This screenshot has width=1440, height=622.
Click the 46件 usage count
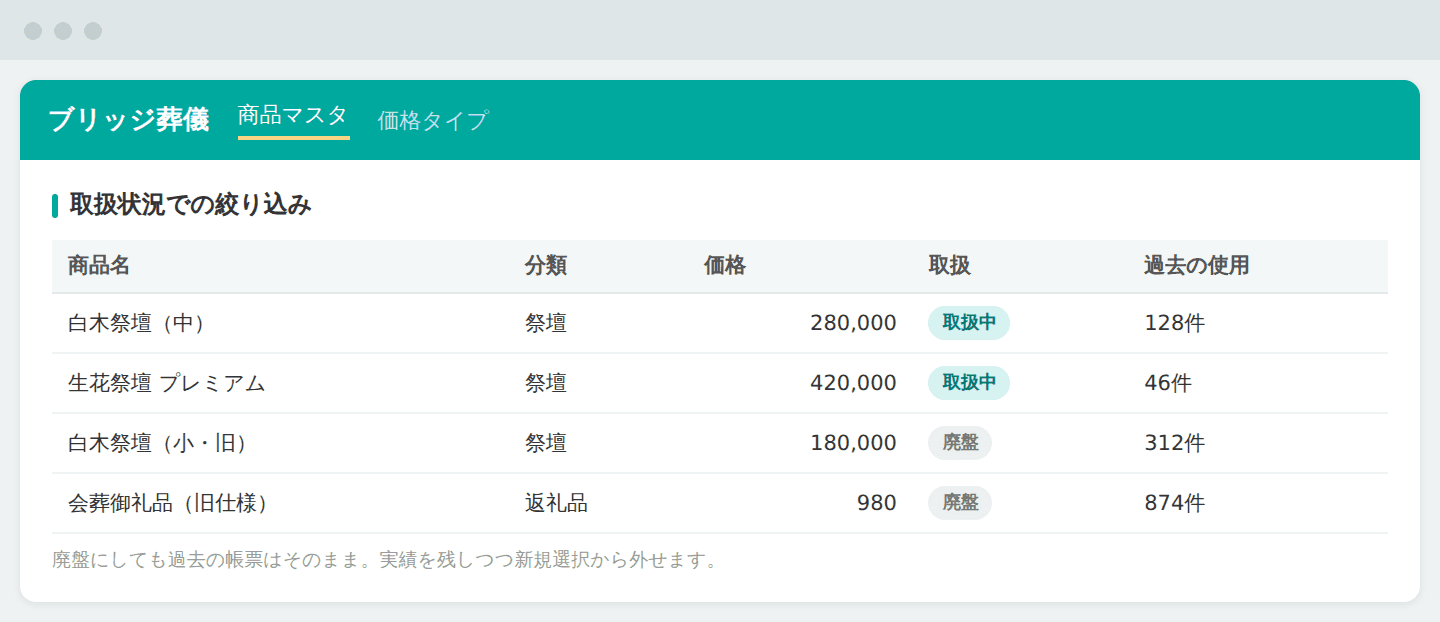[1168, 383]
